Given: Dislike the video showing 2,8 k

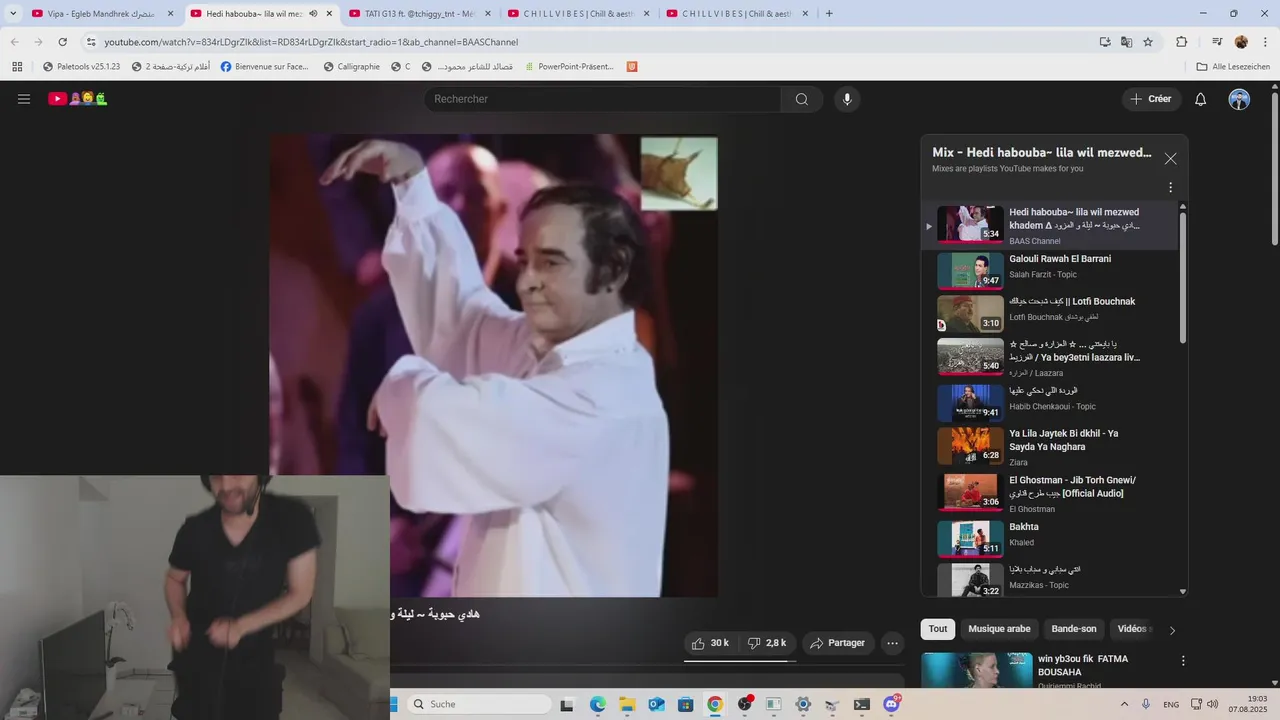Looking at the screenshot, I should (767, 643).
